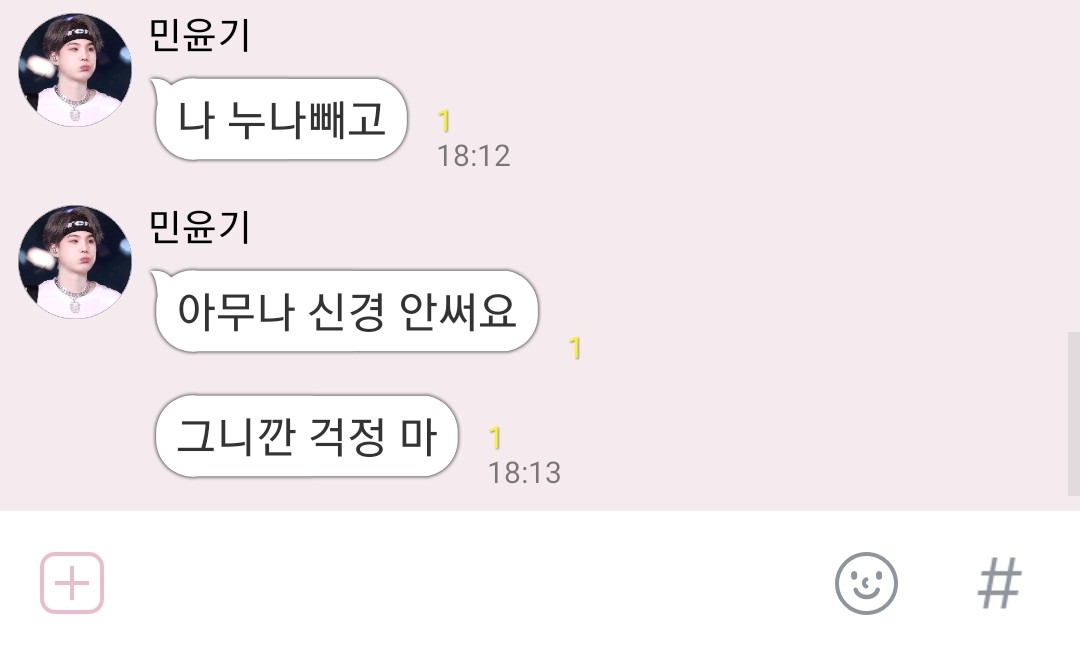Click the 민윤기 name above 아무나 신경 안써요

coord(200,227)
